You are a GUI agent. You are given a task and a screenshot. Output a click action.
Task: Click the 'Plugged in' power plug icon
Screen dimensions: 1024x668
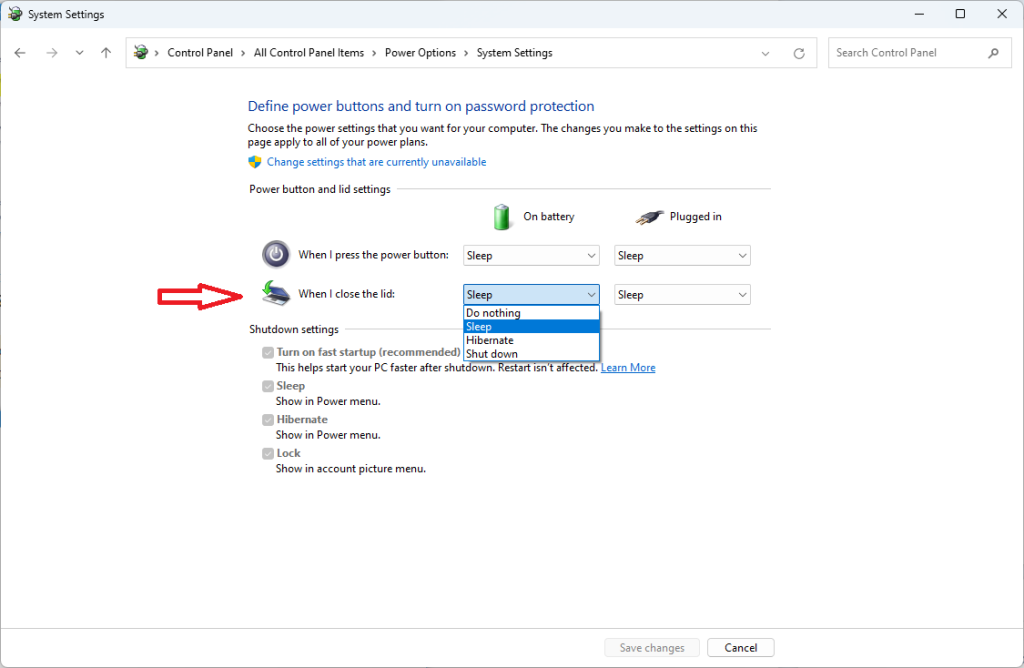(648, 216)
